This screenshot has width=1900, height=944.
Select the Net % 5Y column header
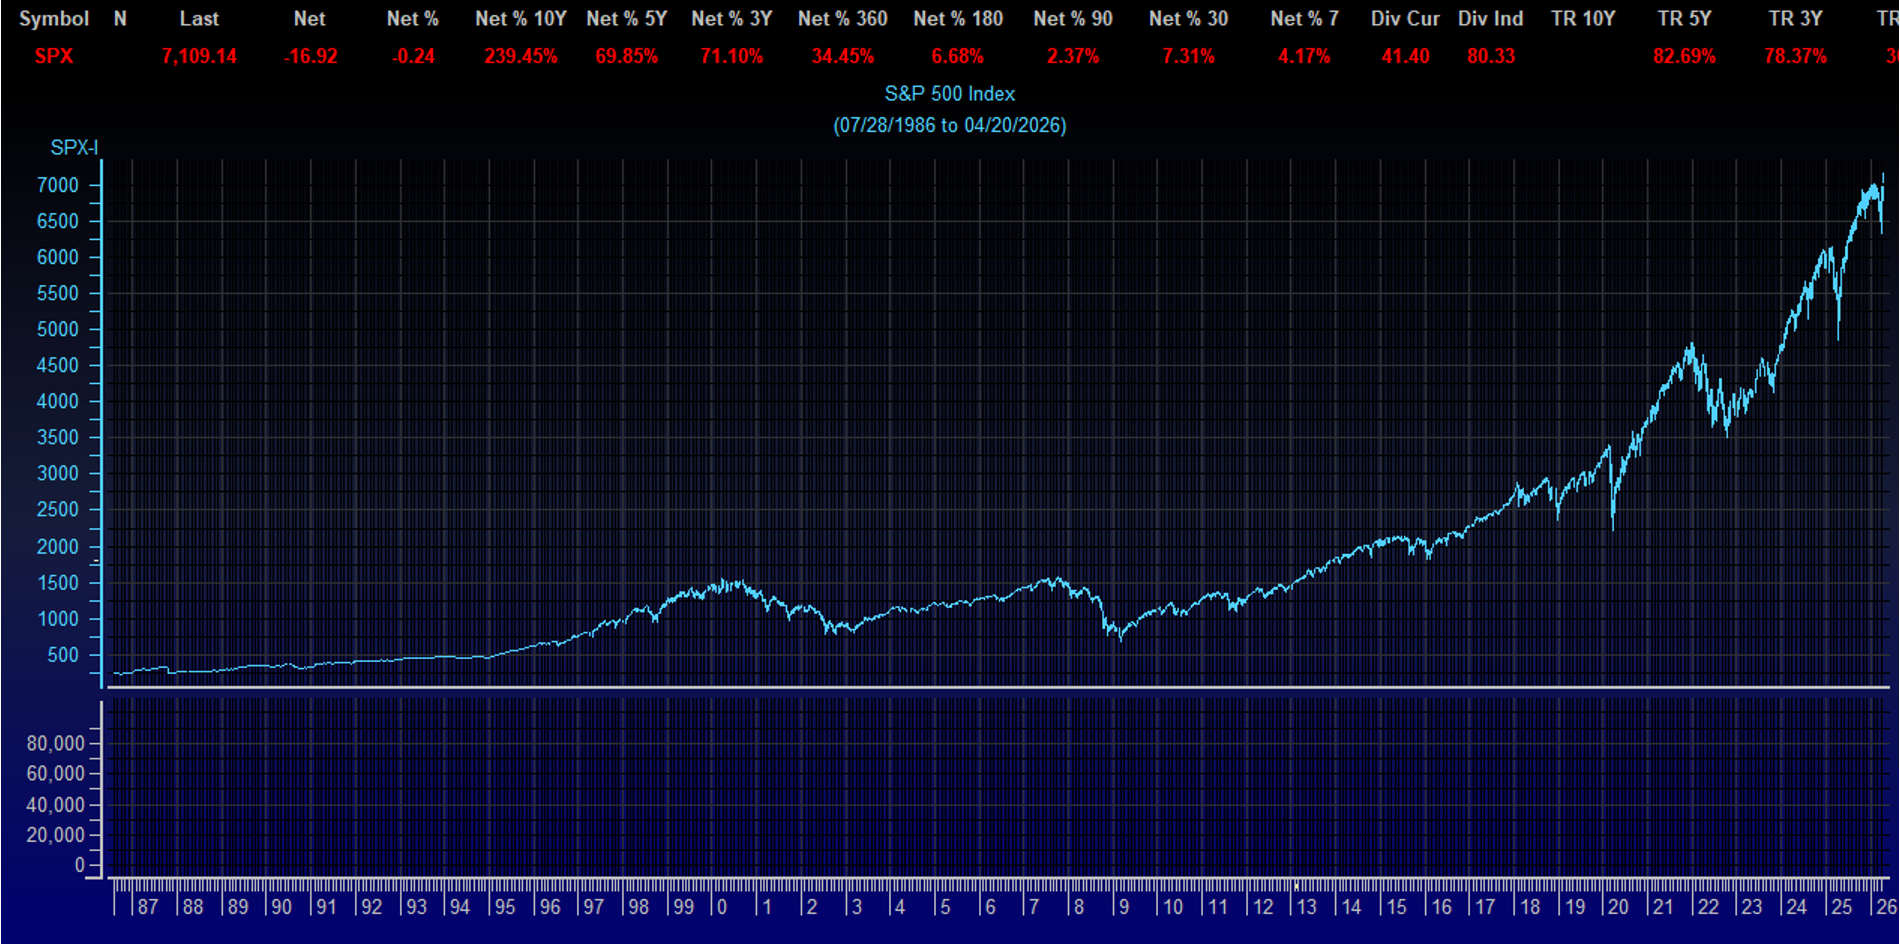click(x=626, y=19)
